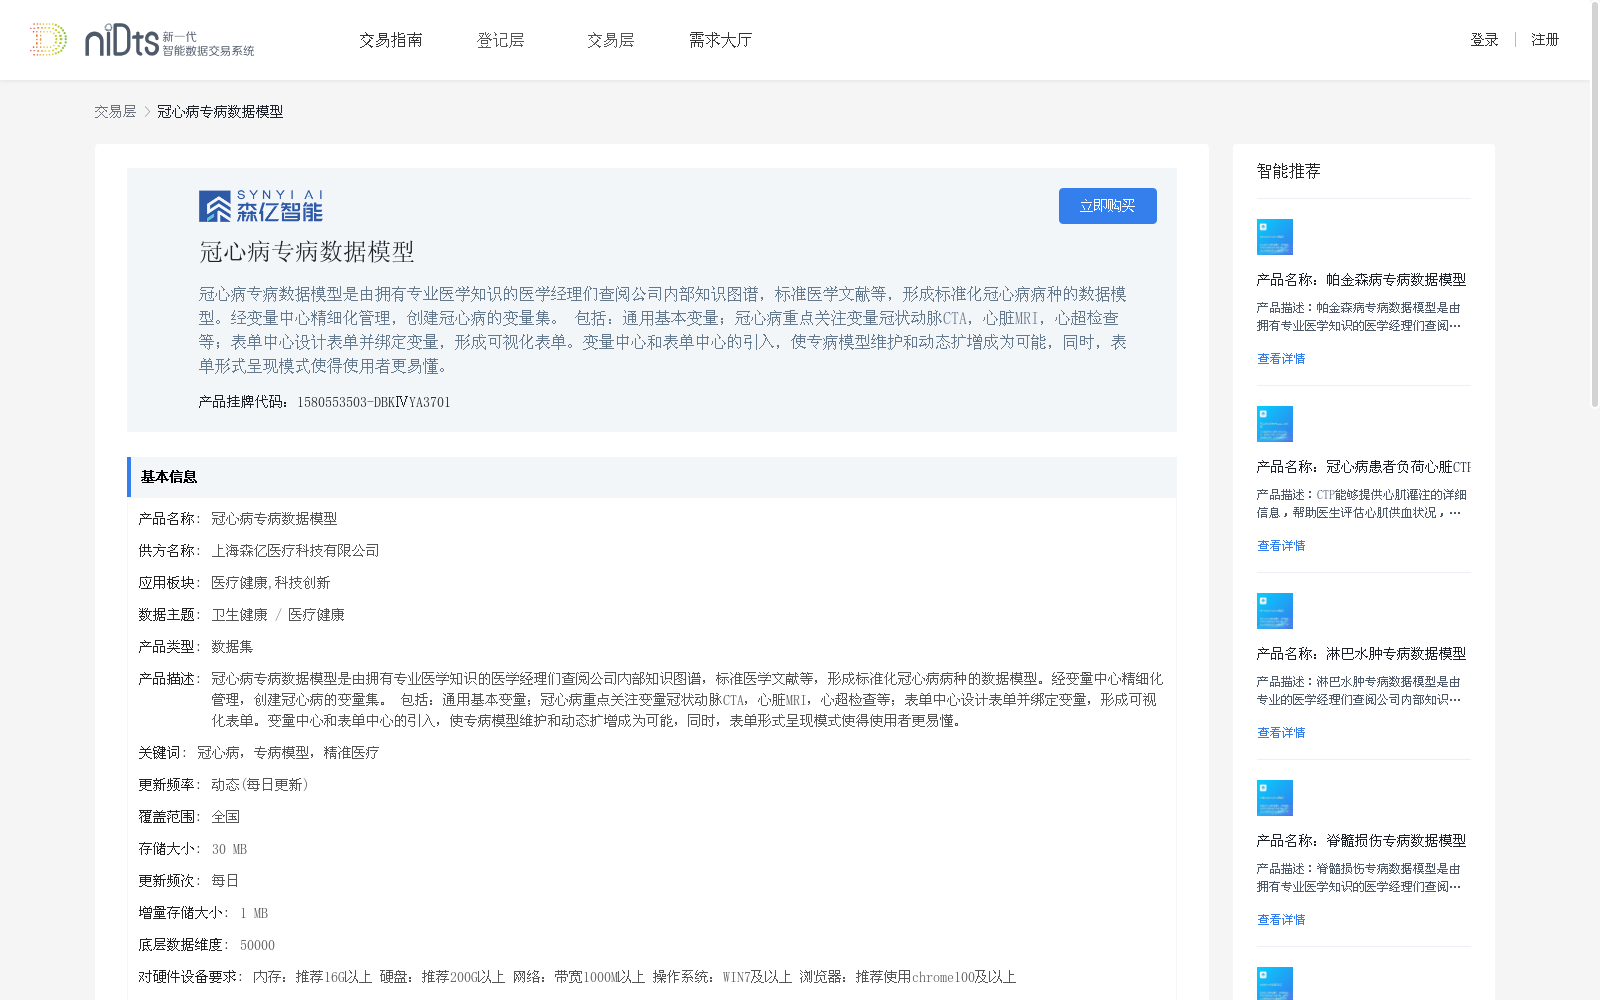Click supplier name 上海森亿医疗科技有限公司
This screenshot has width=1600, height=1000.
(x=295, y=551)
